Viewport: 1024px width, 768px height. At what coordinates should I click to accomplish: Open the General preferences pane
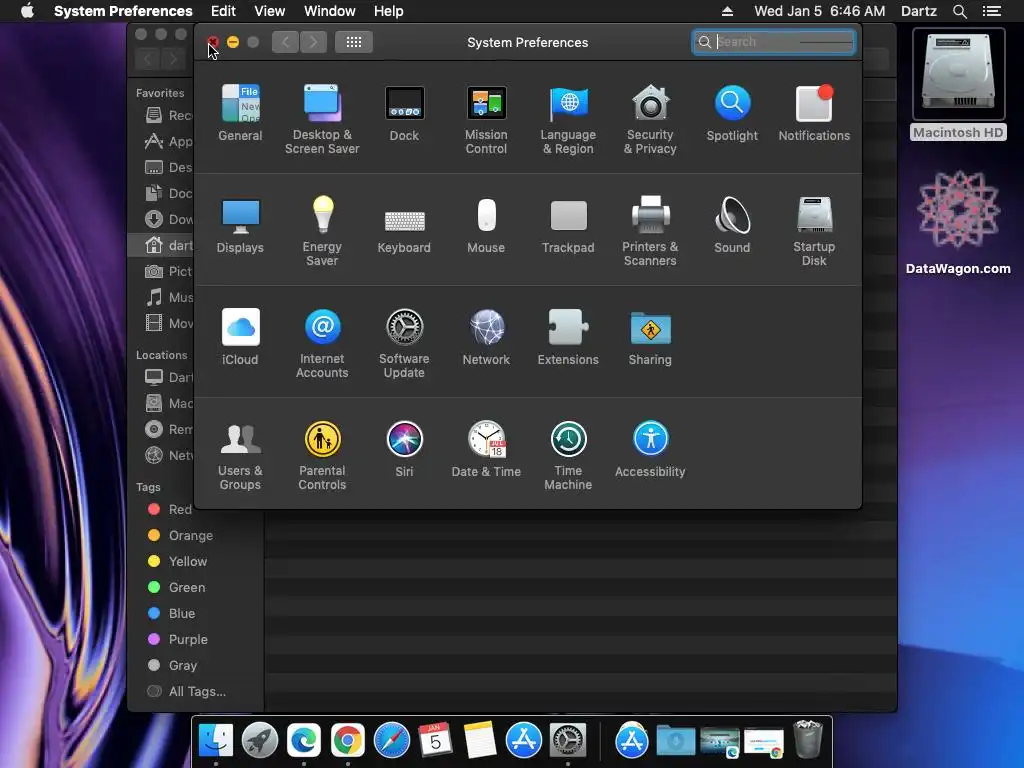point(240,113)
